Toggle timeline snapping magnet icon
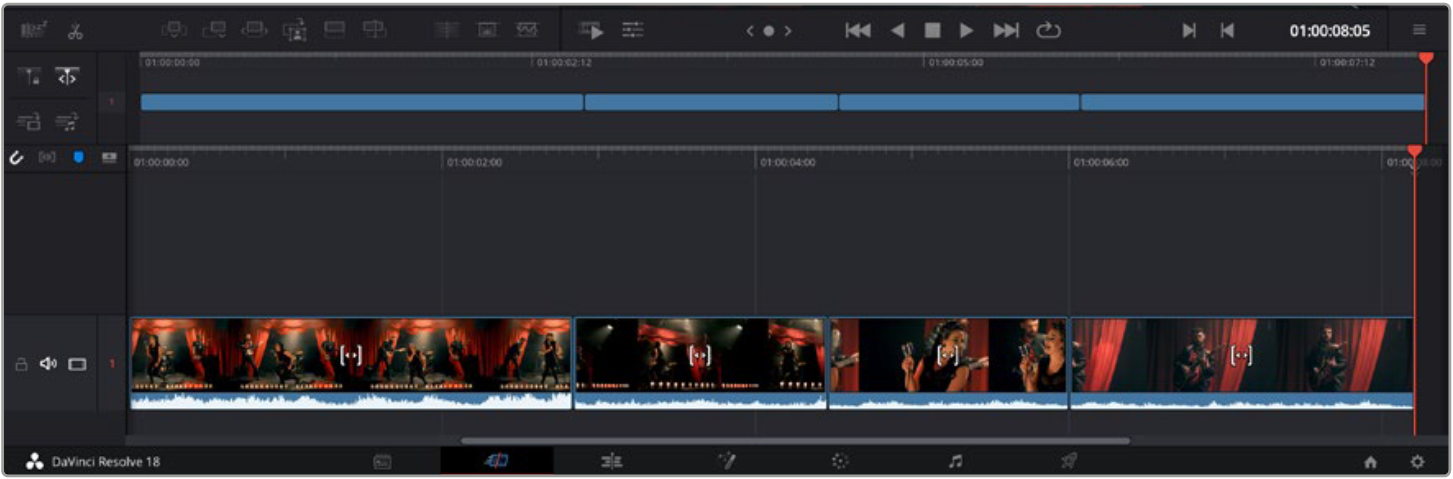 point(16,158)
